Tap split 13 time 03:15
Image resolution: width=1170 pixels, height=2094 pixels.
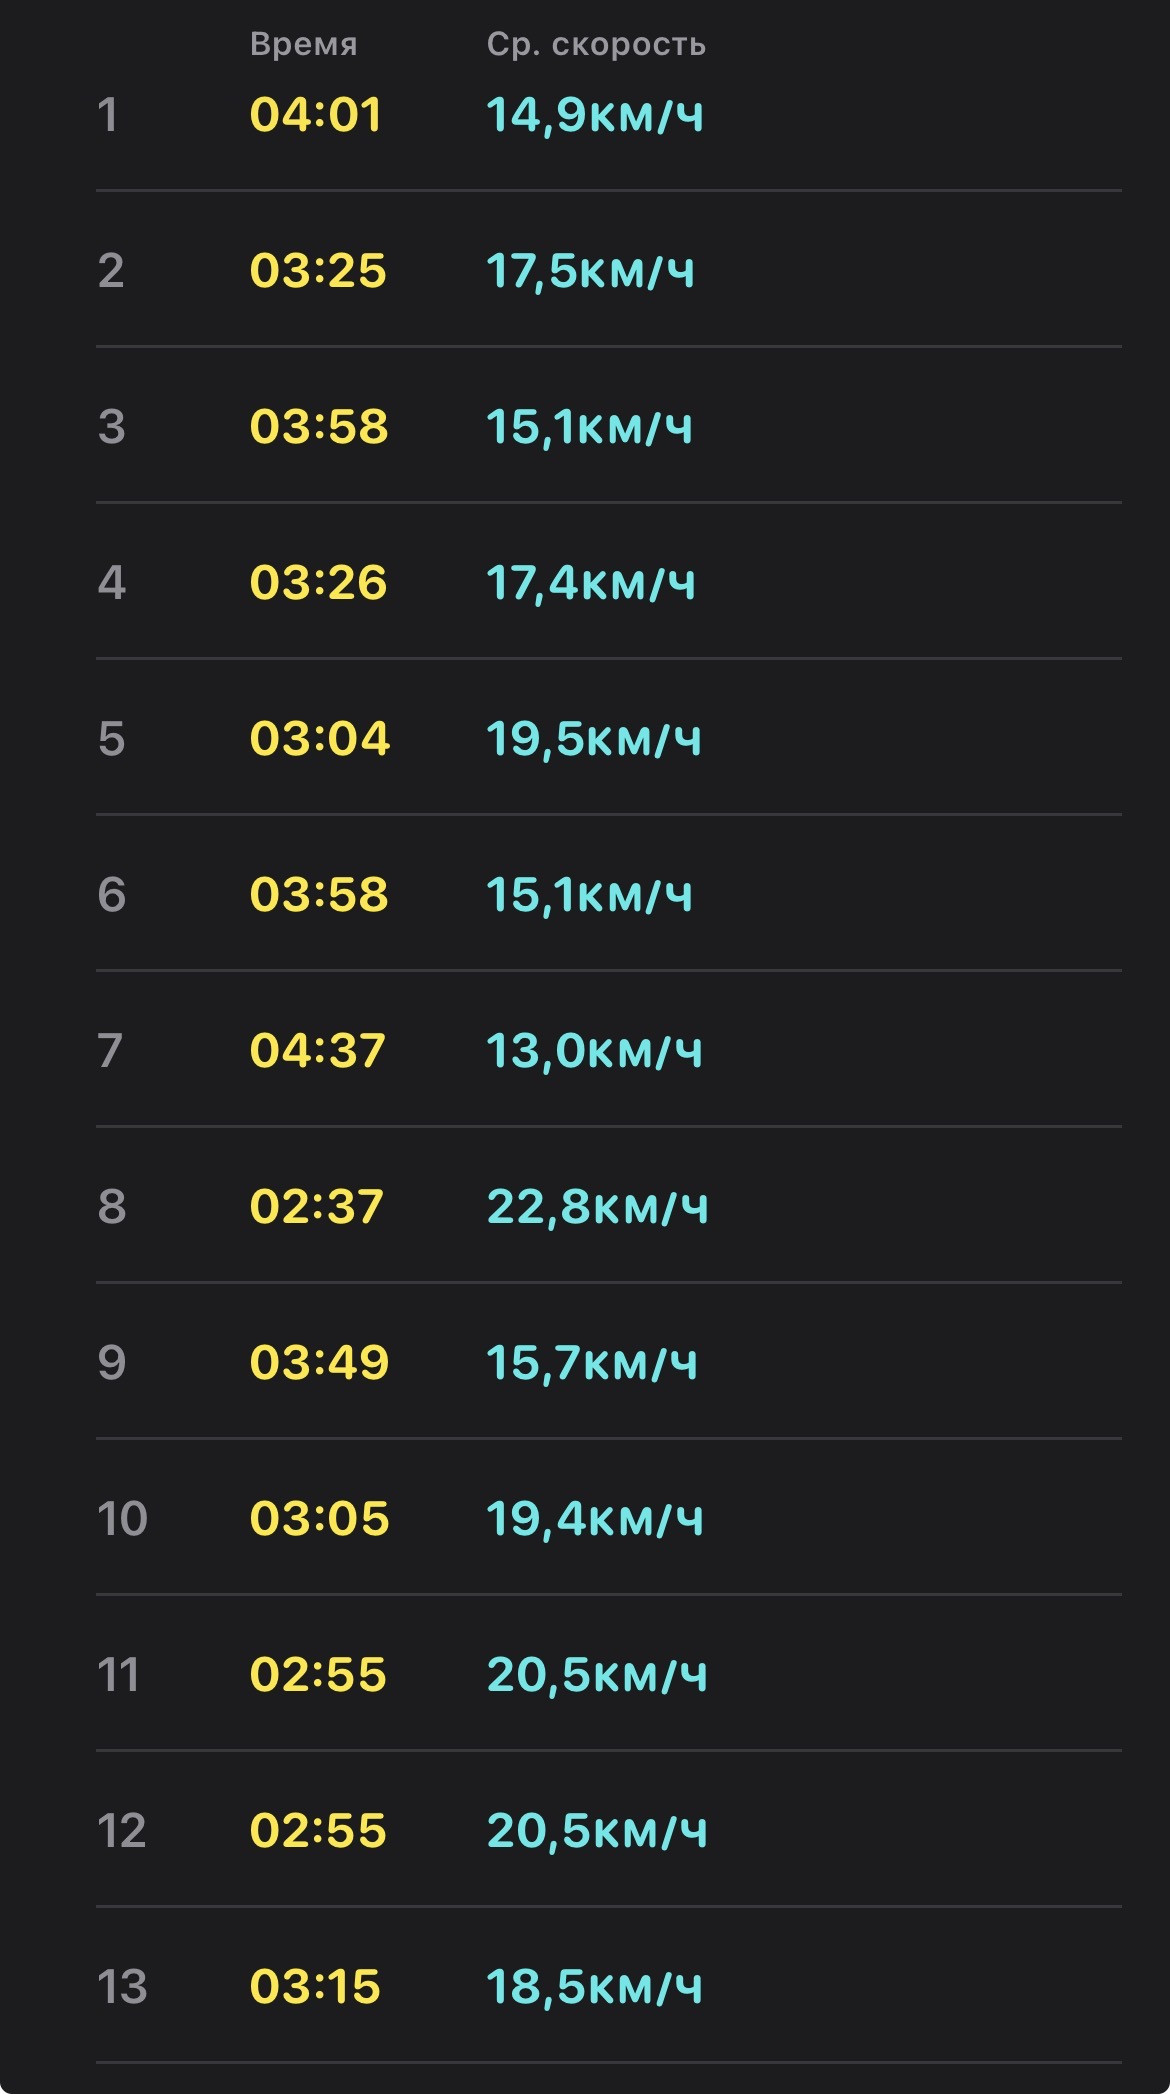click(x=315, y=1986)
